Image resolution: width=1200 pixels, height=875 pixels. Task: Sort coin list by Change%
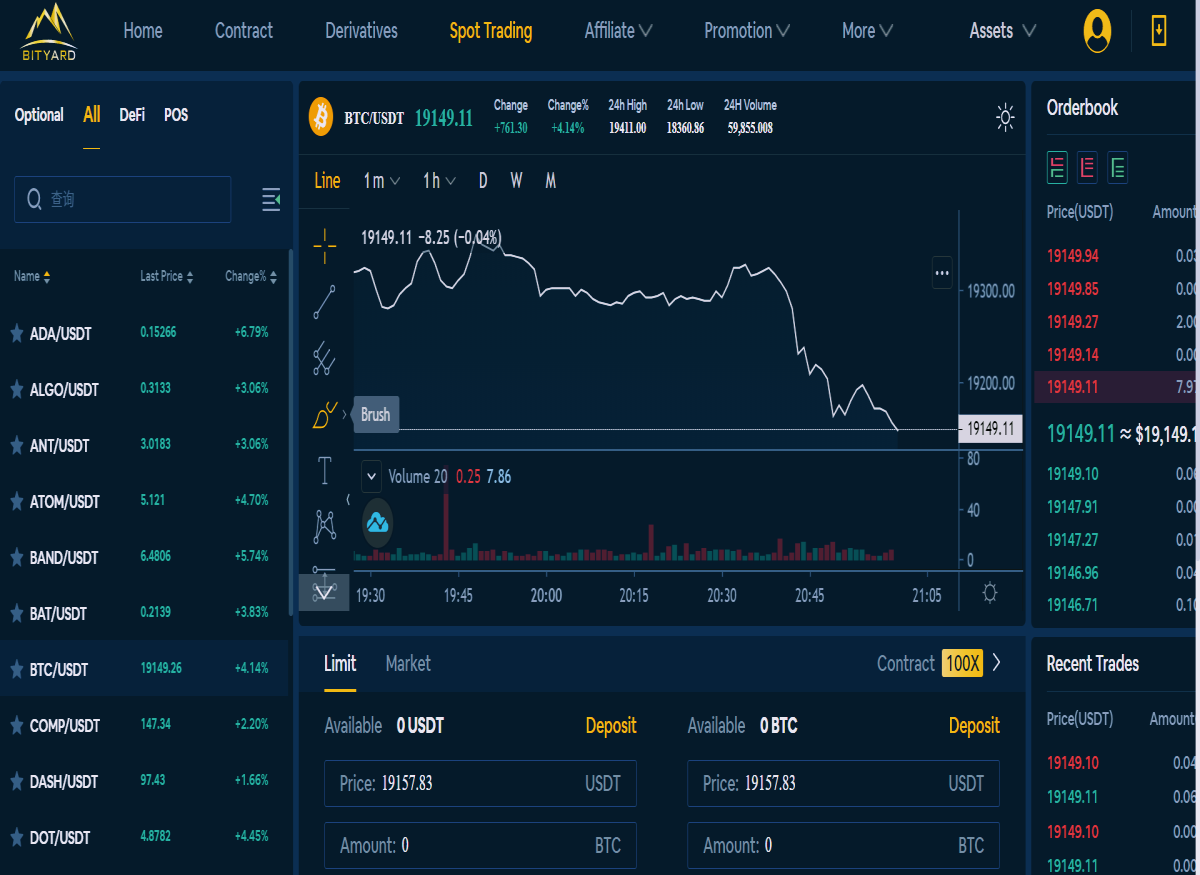pos(251,276)
